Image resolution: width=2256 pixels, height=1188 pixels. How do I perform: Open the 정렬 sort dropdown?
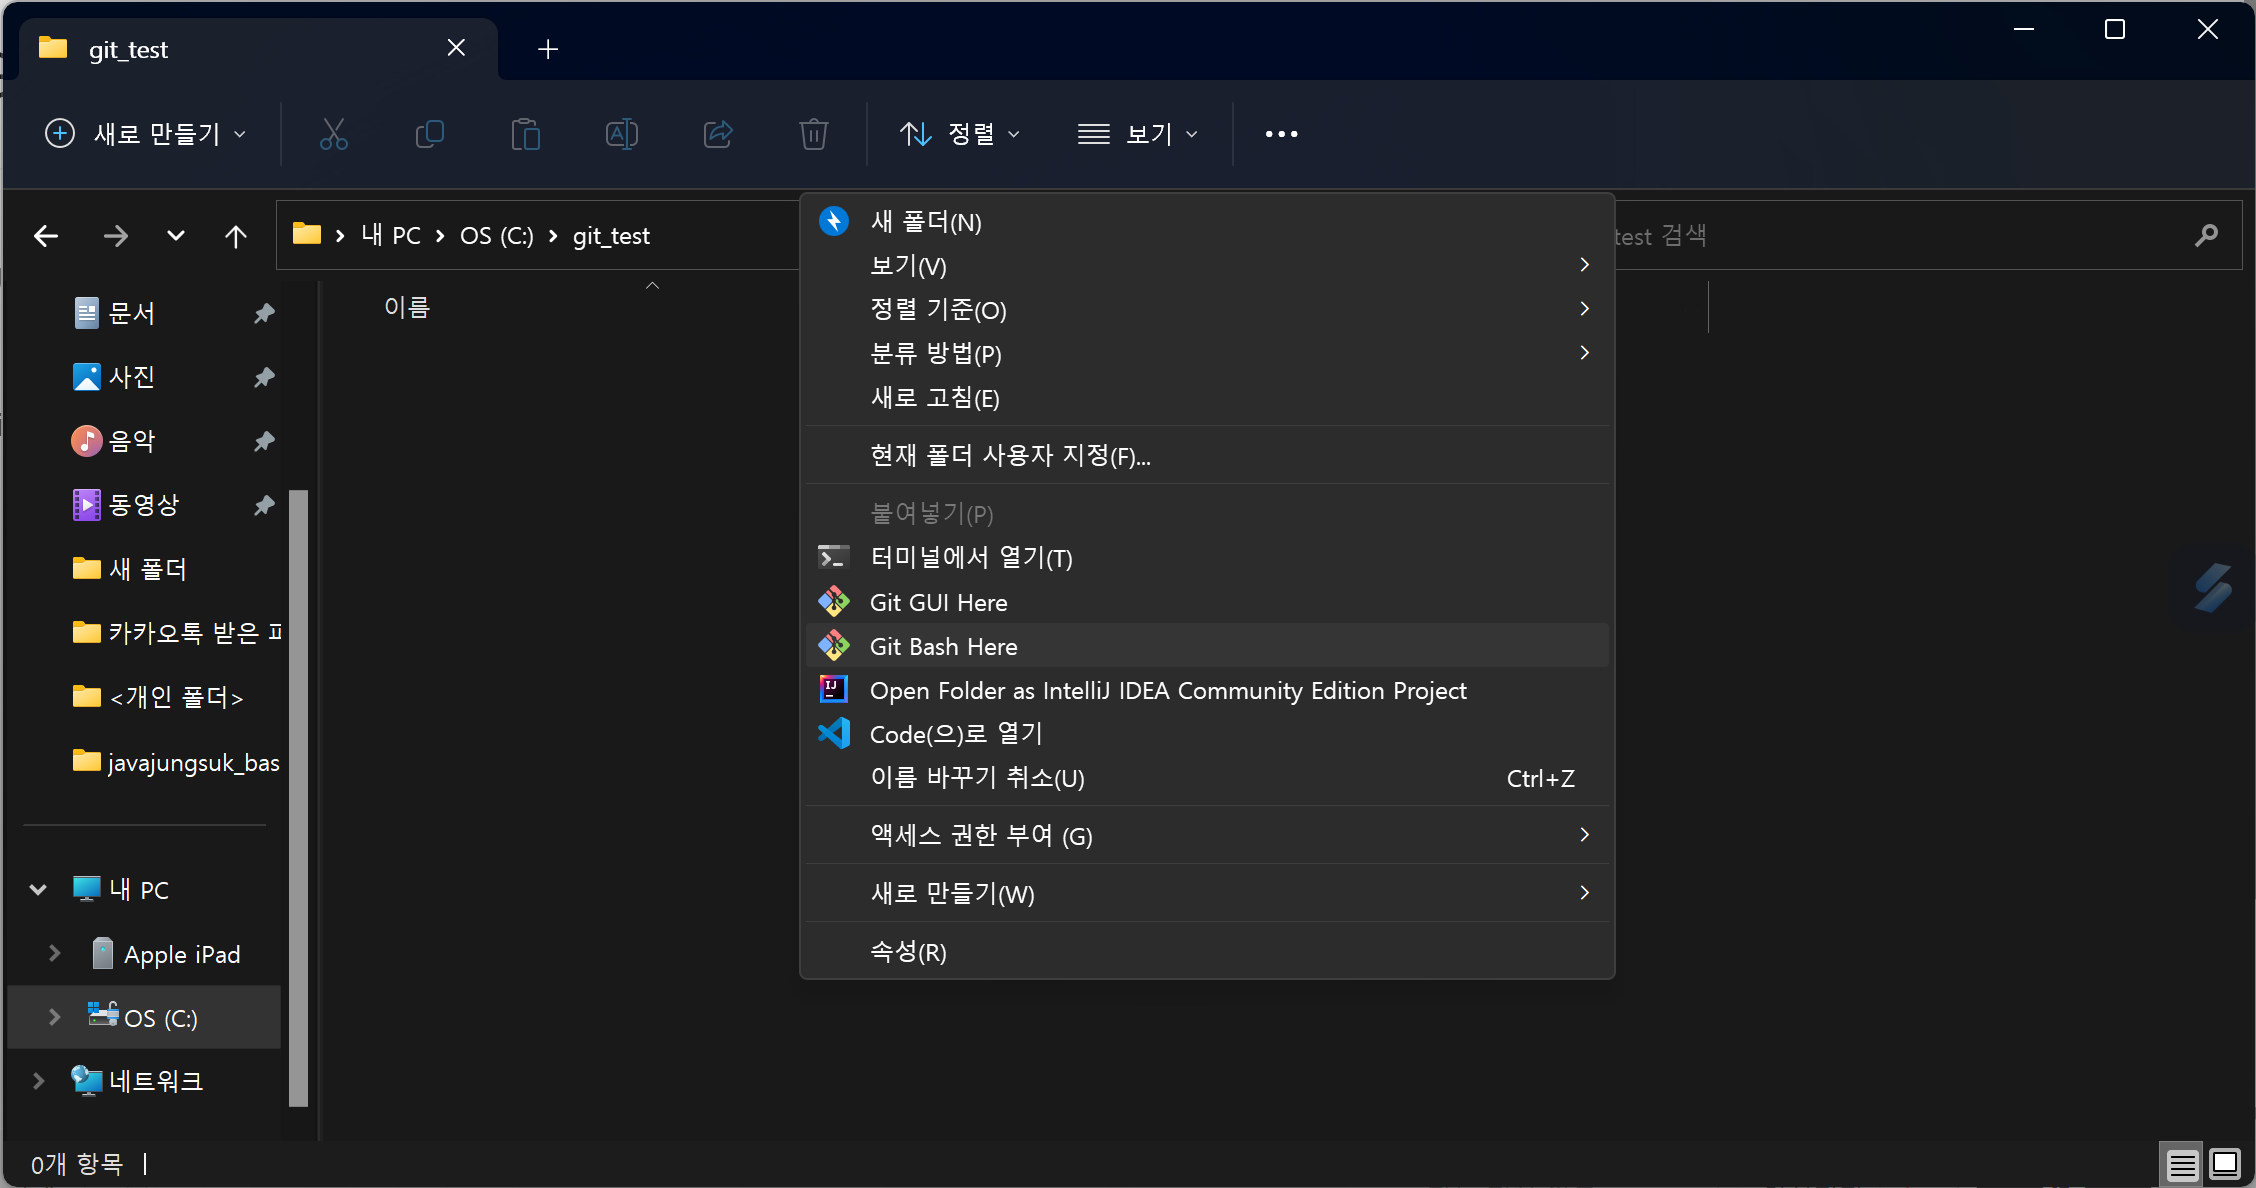click(960, 134)
